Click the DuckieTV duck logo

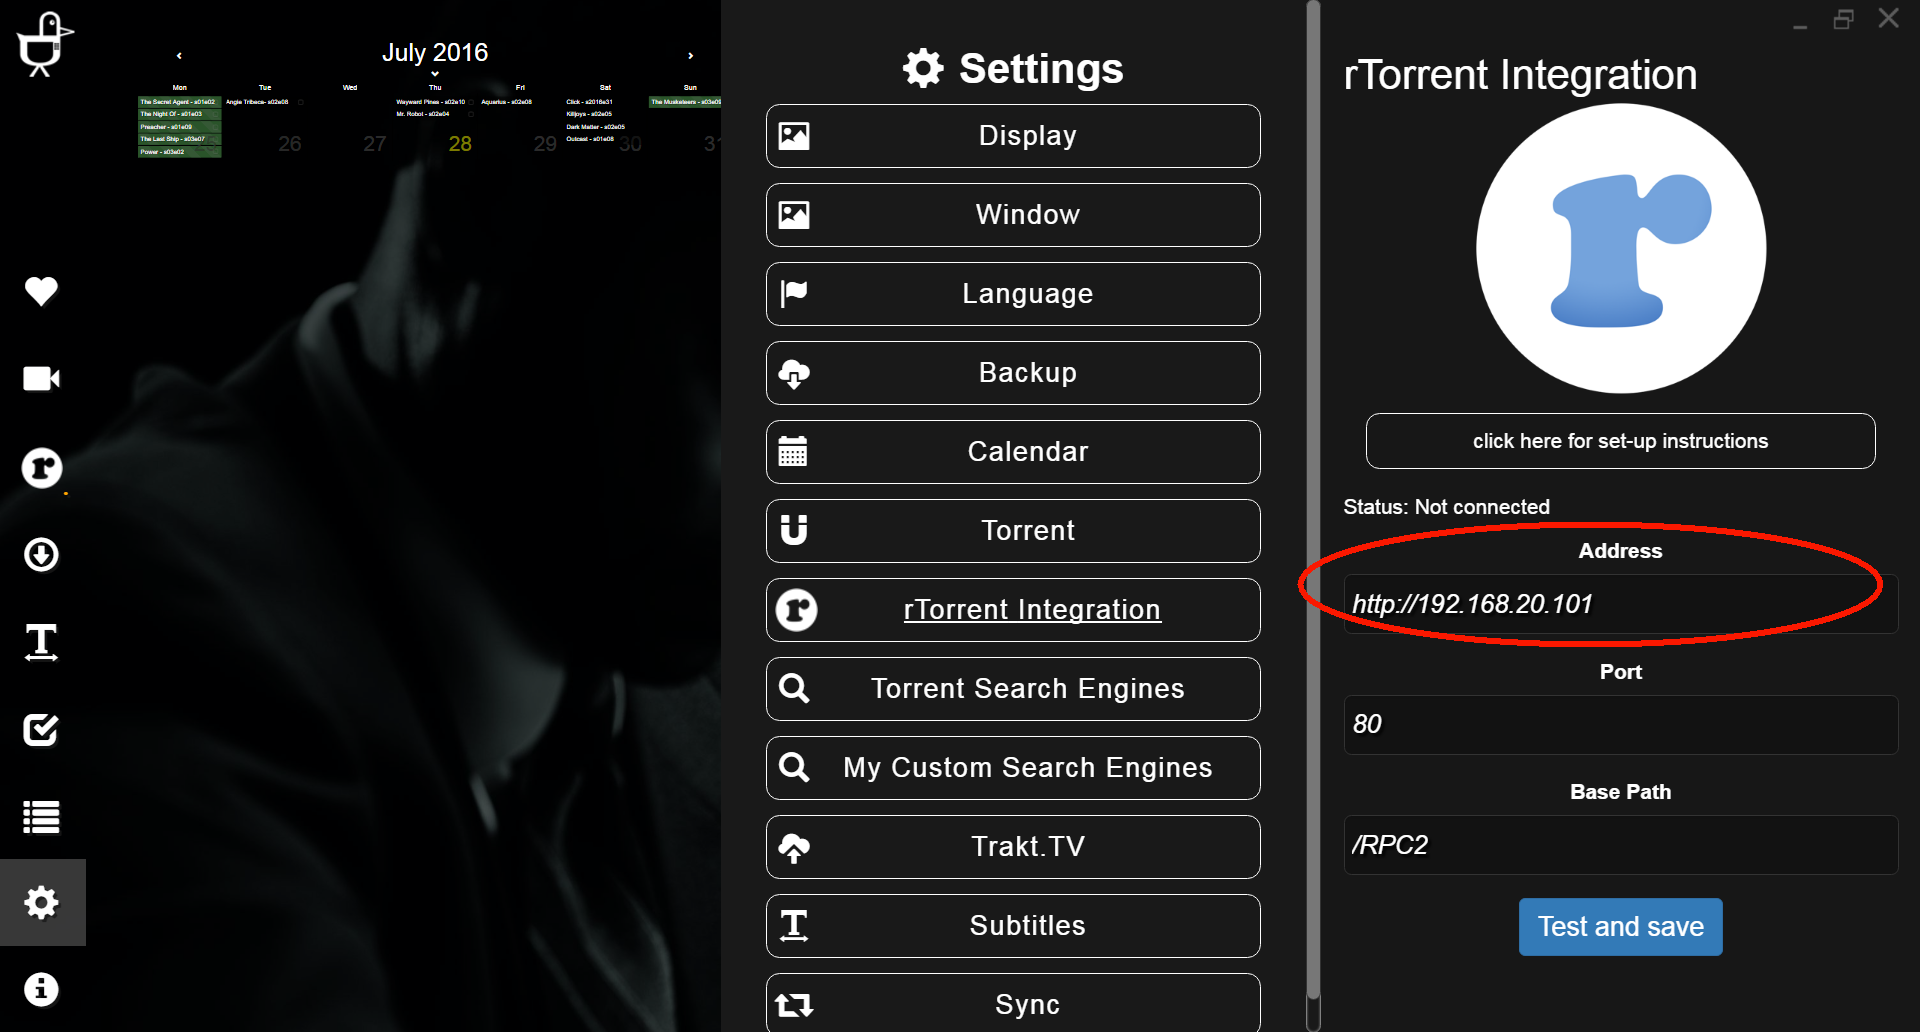[x=43, y=44]
